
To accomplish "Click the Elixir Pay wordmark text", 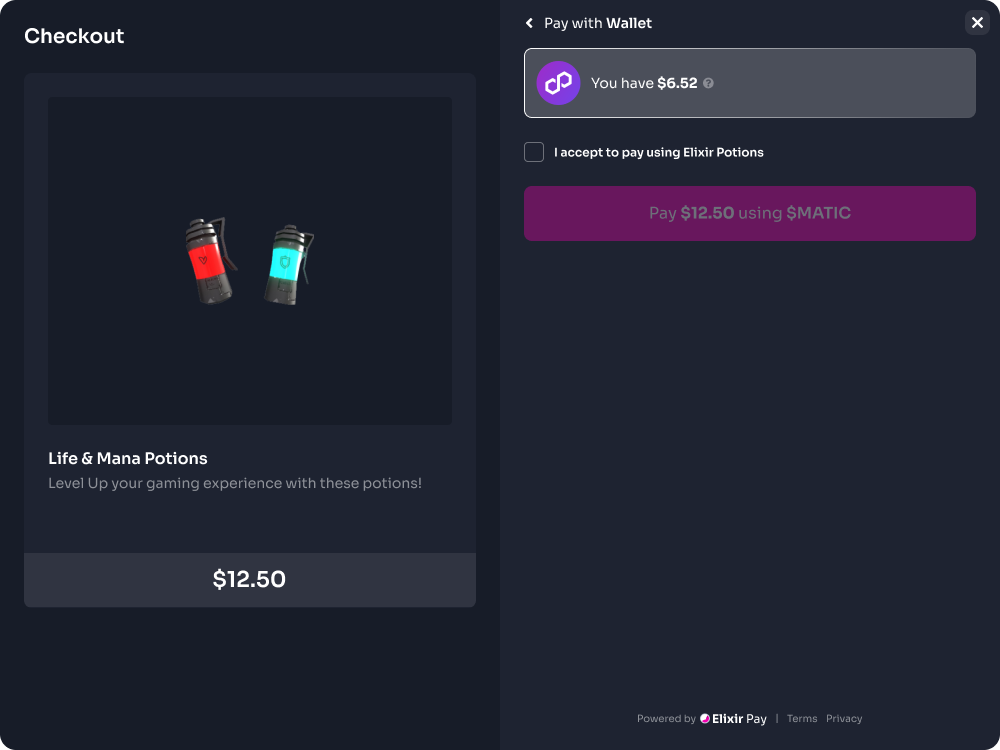I will point(740,719).
